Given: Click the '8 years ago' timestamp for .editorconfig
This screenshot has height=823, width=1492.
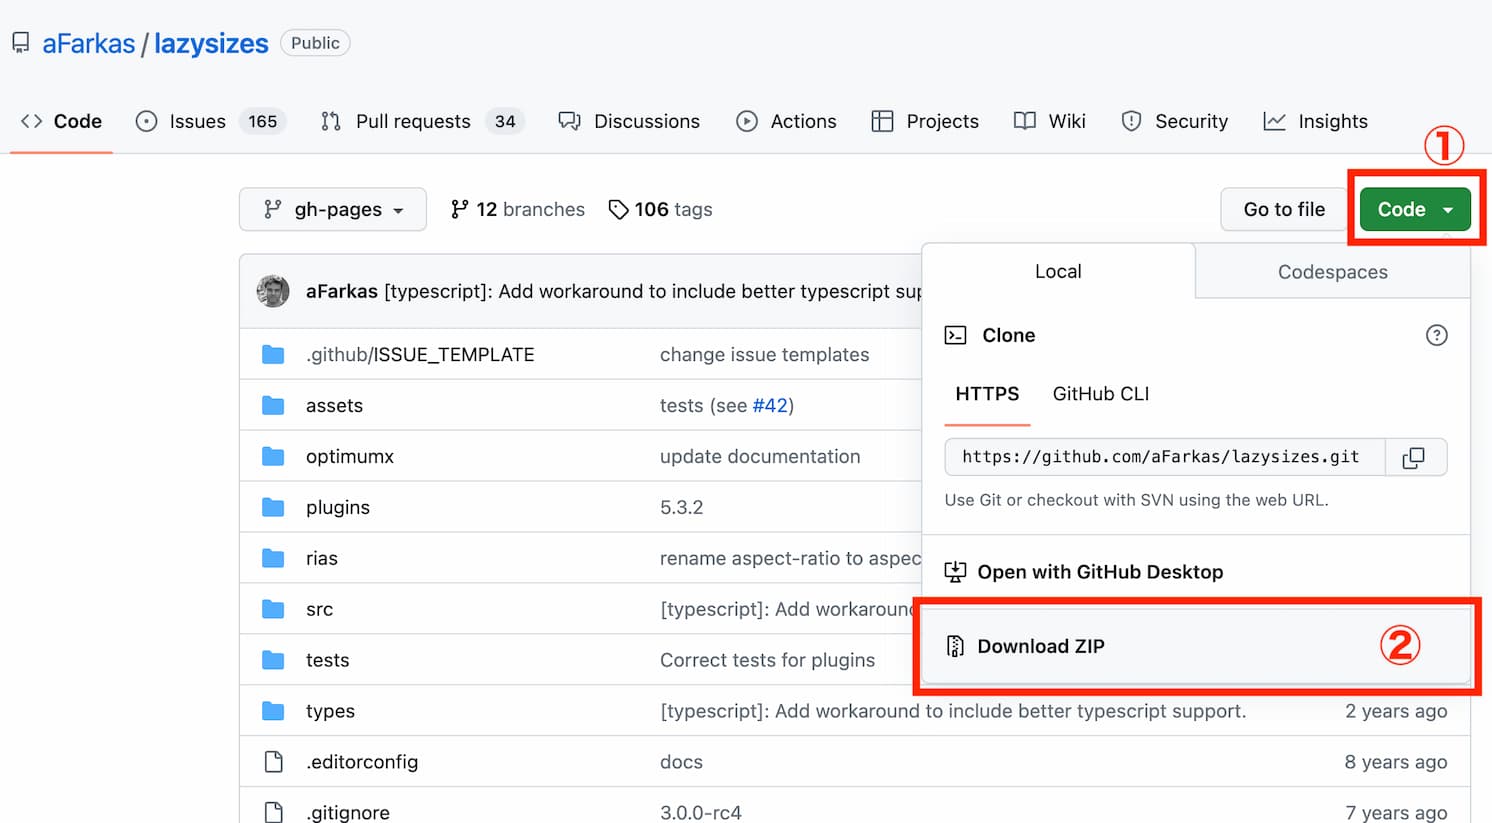Looking at the screenshot, I should (x=1396, y=762).
